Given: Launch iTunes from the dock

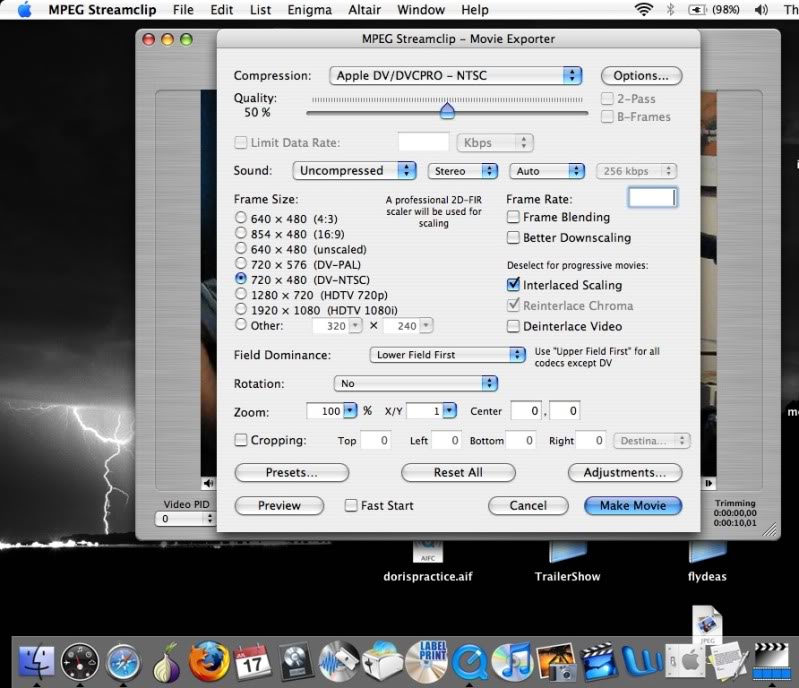Looking at the screenshot, I should pos(513,661).
